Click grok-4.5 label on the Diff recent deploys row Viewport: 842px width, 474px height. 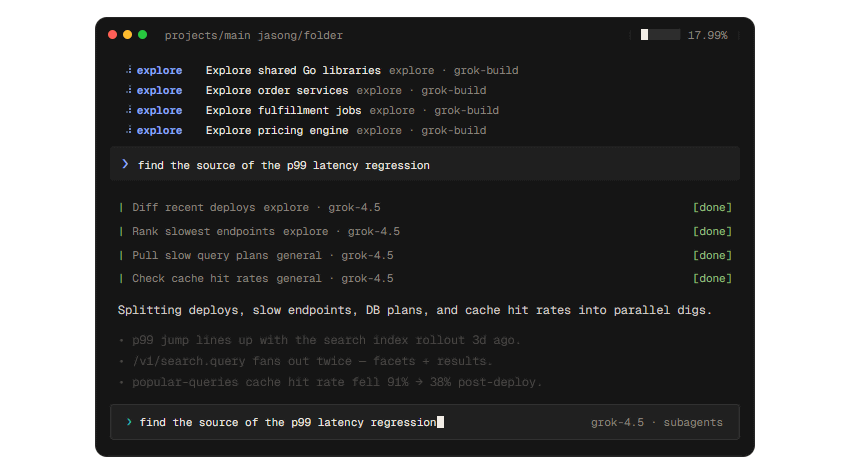pos(354,207)
